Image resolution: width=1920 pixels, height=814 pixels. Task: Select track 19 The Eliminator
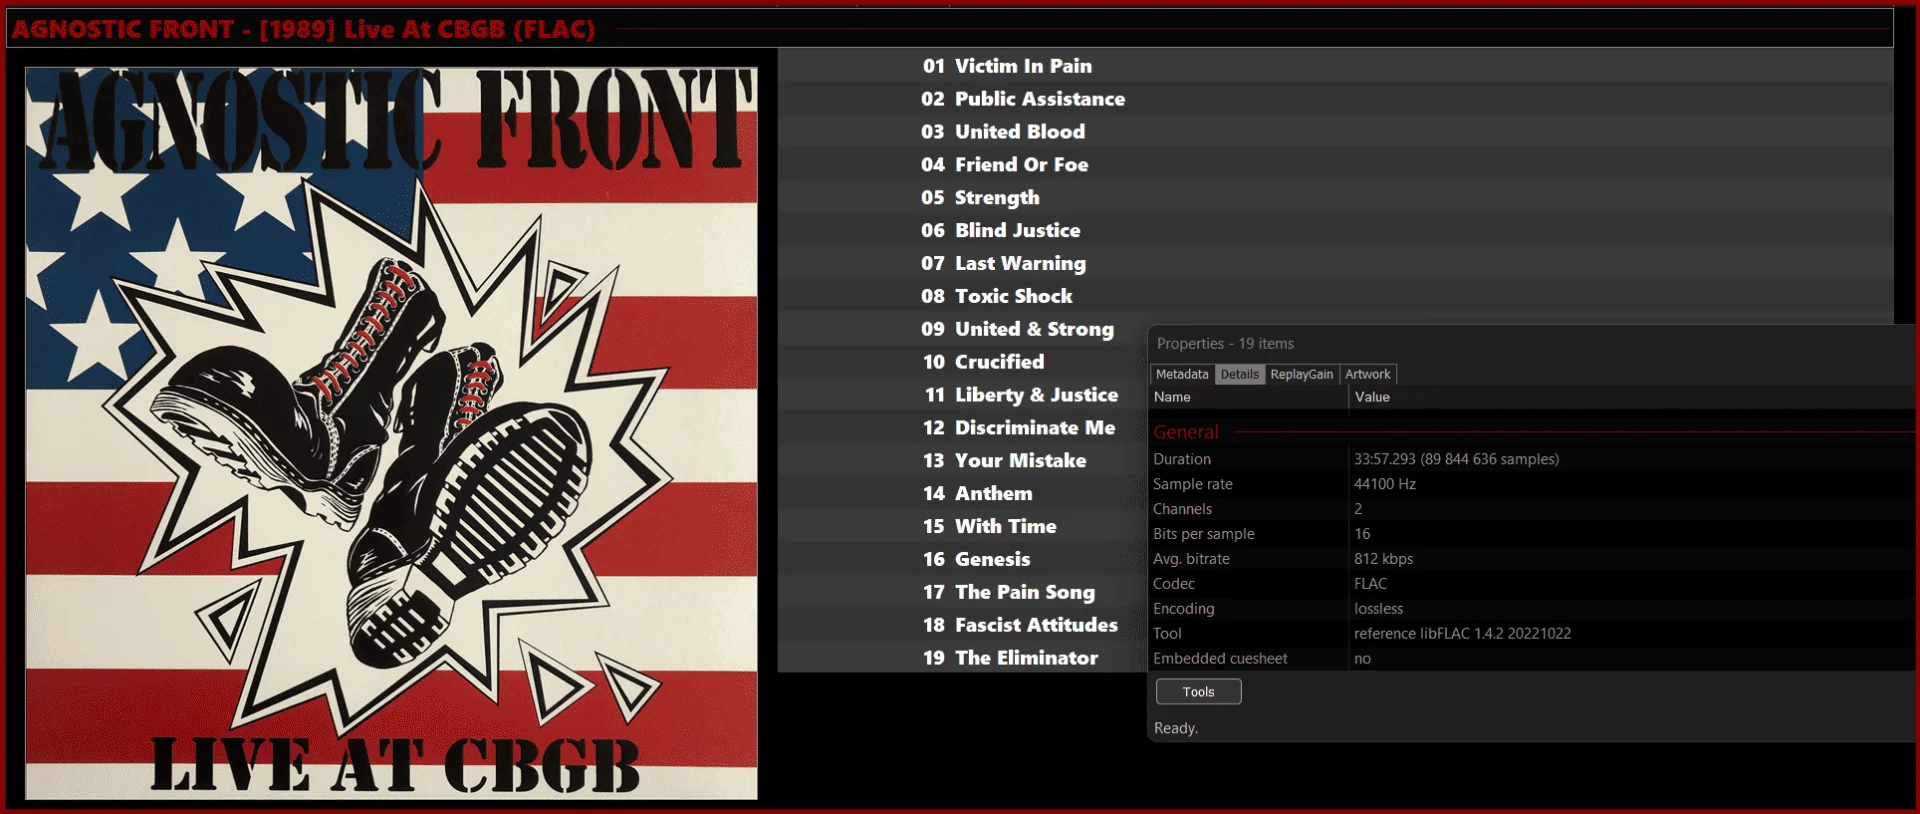(x=1010, y=658)
